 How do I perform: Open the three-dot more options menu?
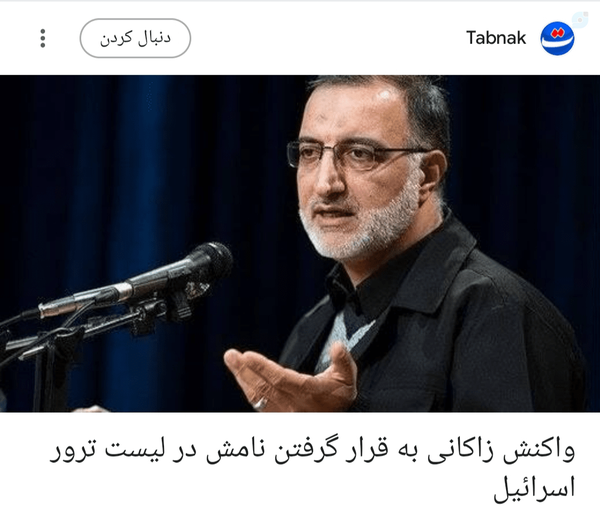tap(43, 38)
